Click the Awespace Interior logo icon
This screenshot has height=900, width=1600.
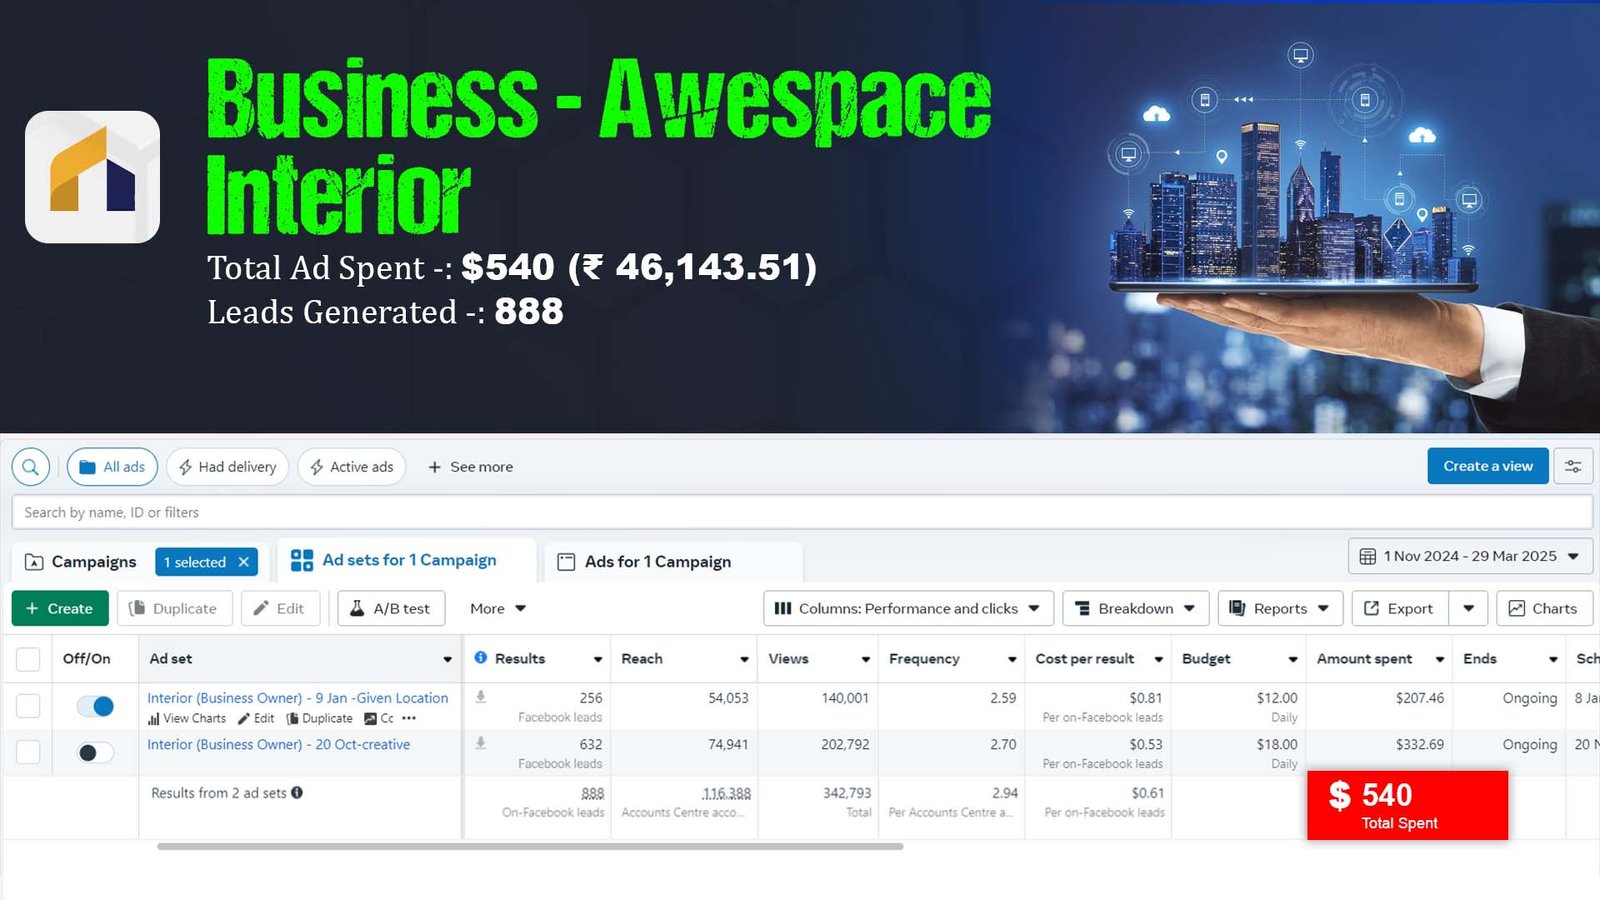coord(92,177)
